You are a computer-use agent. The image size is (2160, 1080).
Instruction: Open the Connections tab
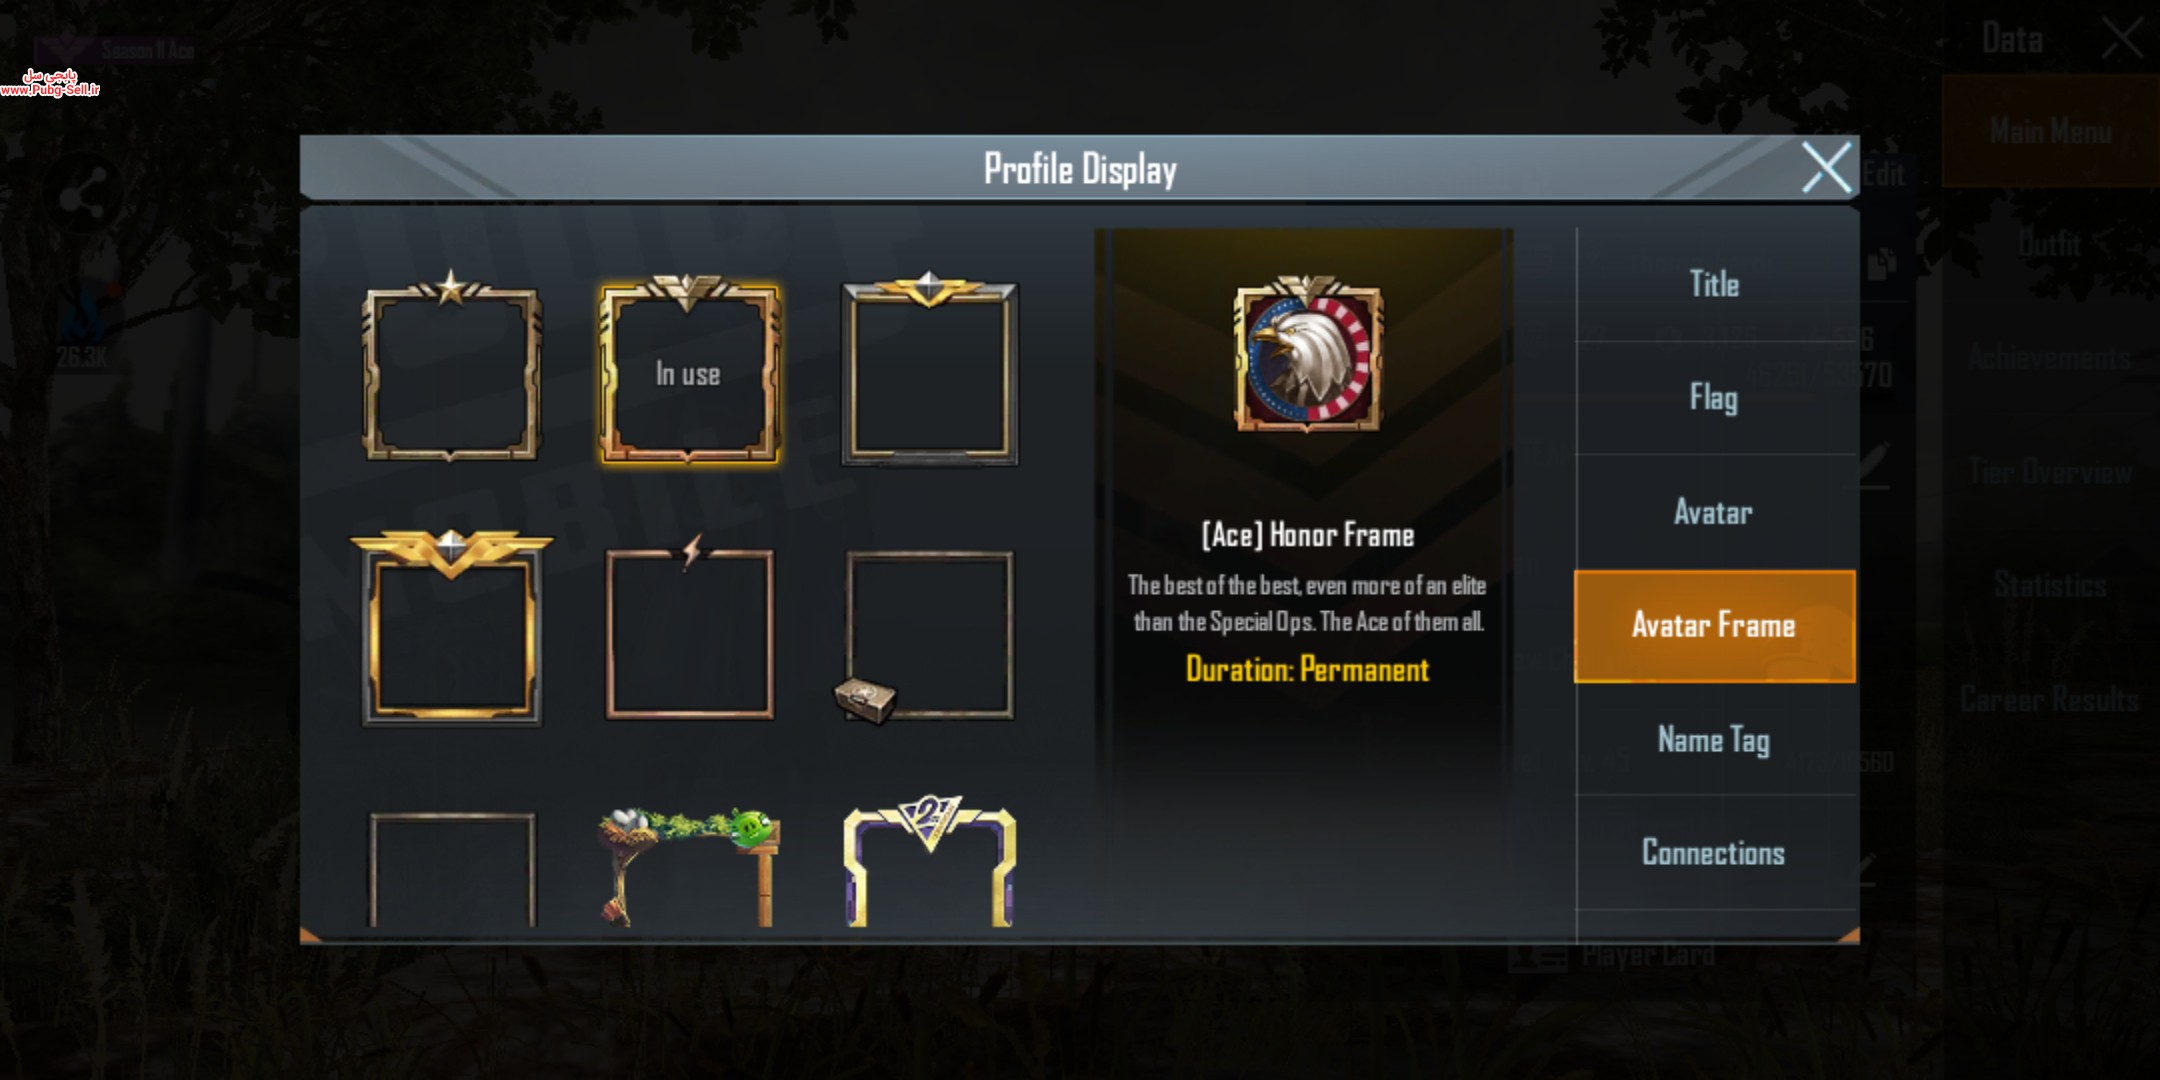tap(1715, 853)
